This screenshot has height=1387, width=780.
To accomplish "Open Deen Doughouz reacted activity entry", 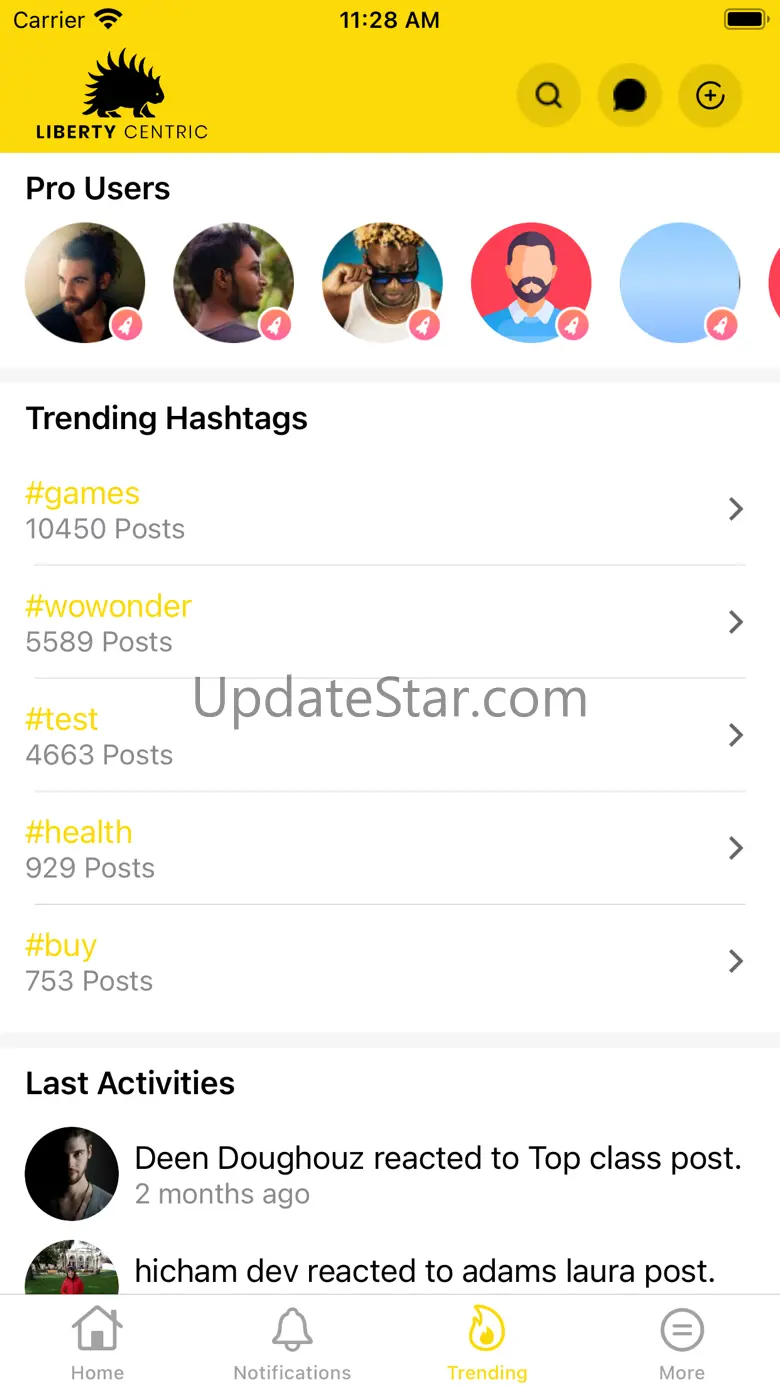I will pos(438,1159).
